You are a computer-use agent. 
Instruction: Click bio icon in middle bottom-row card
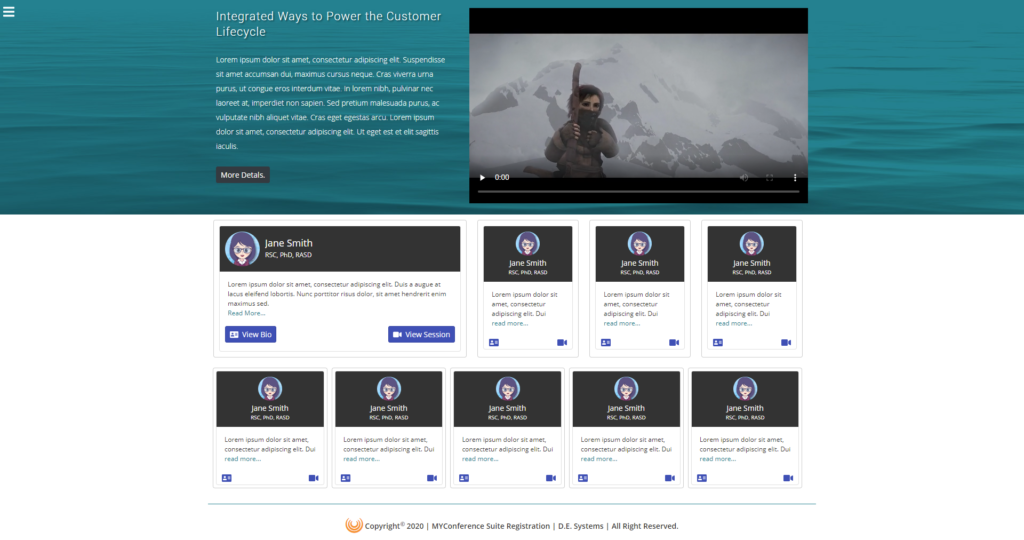464,478
